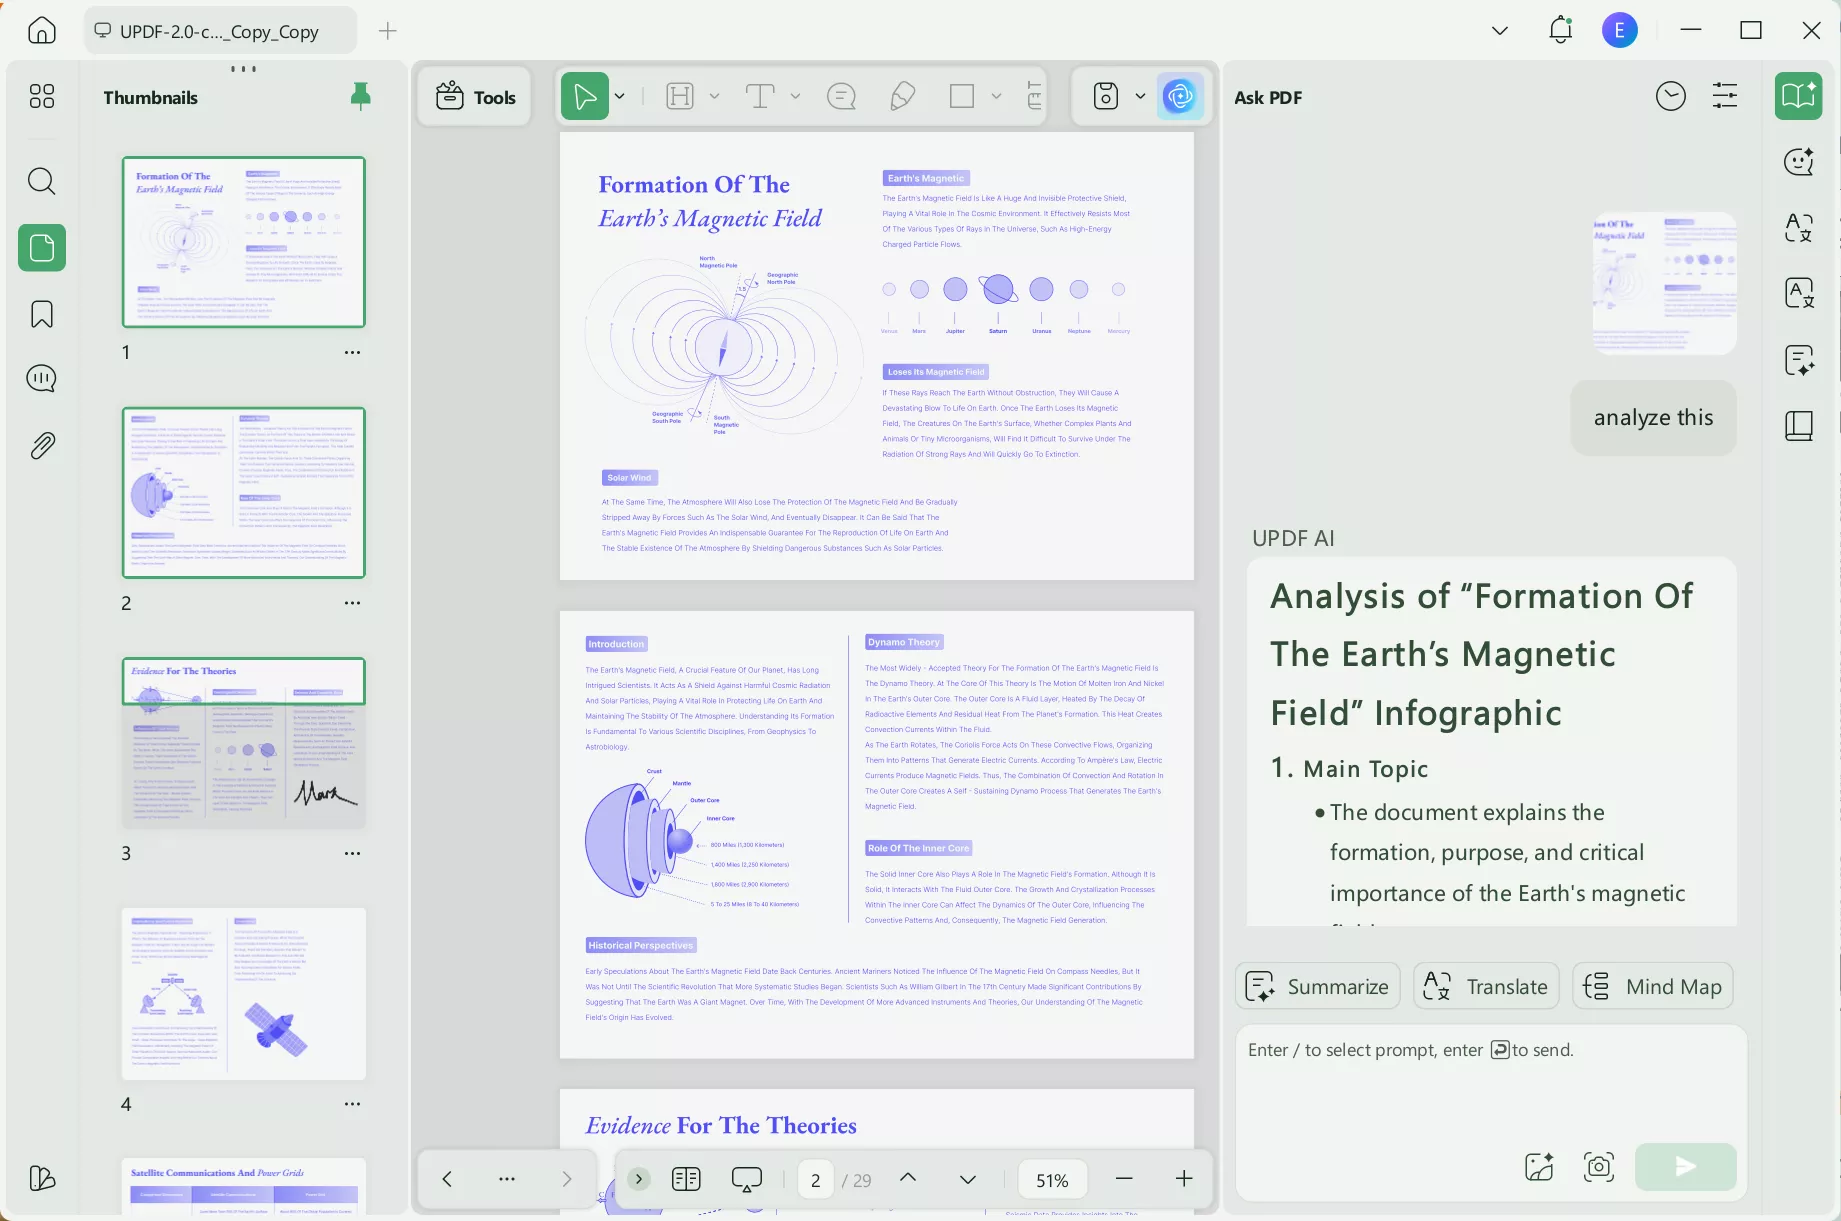Expand the selection tool dropdown arrow
1841x1221 pixels.
(x=620, y=97)
